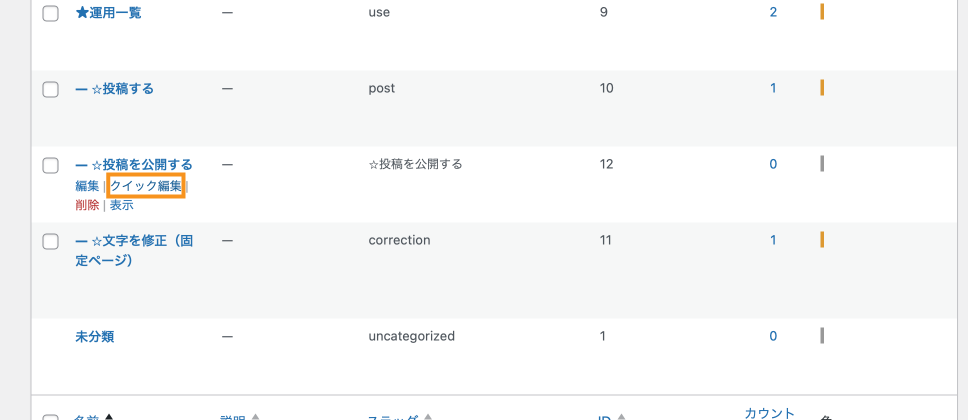
Task: Click 編集 under ☆投稿を公開する
Action: click(87, 186)
